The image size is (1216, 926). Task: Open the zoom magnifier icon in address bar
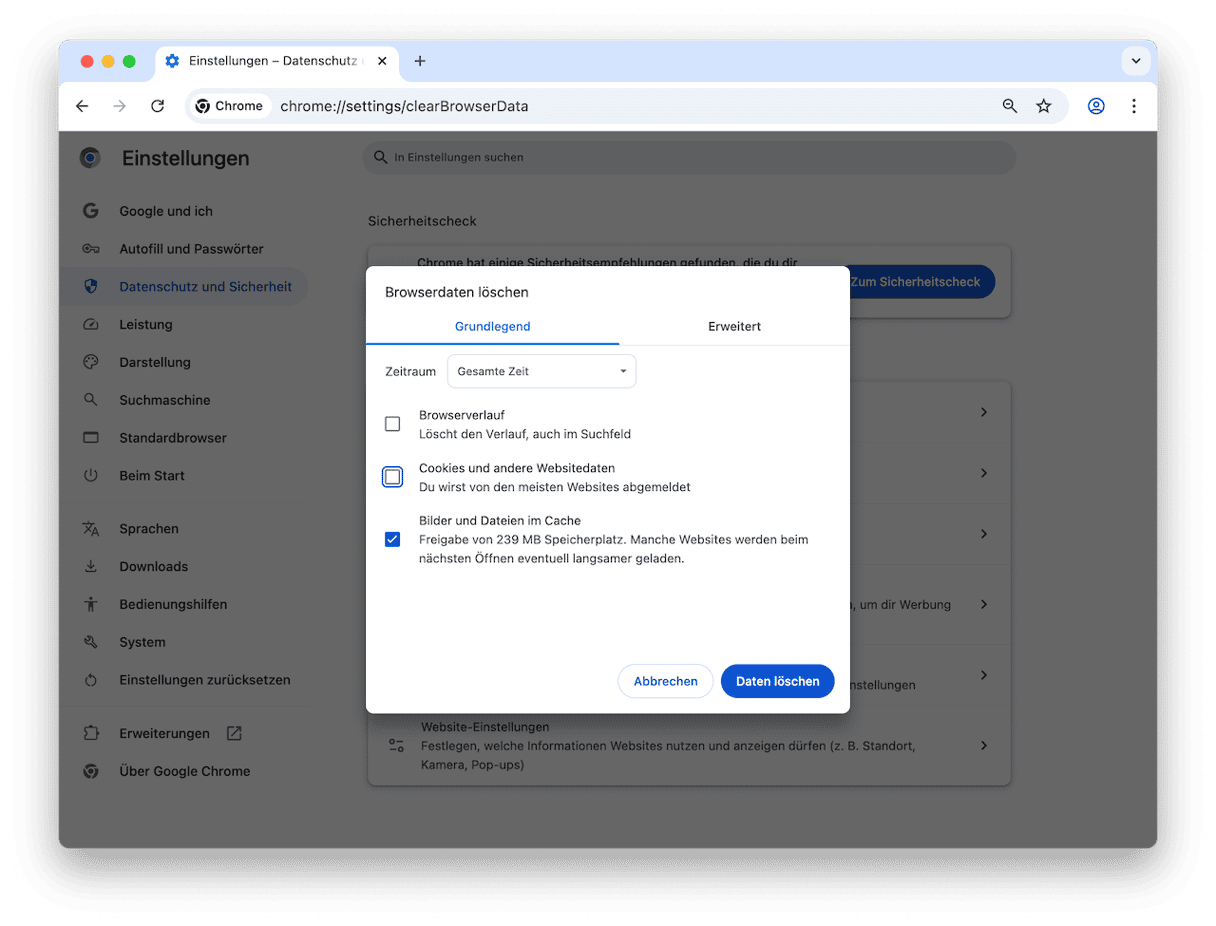1010,106
